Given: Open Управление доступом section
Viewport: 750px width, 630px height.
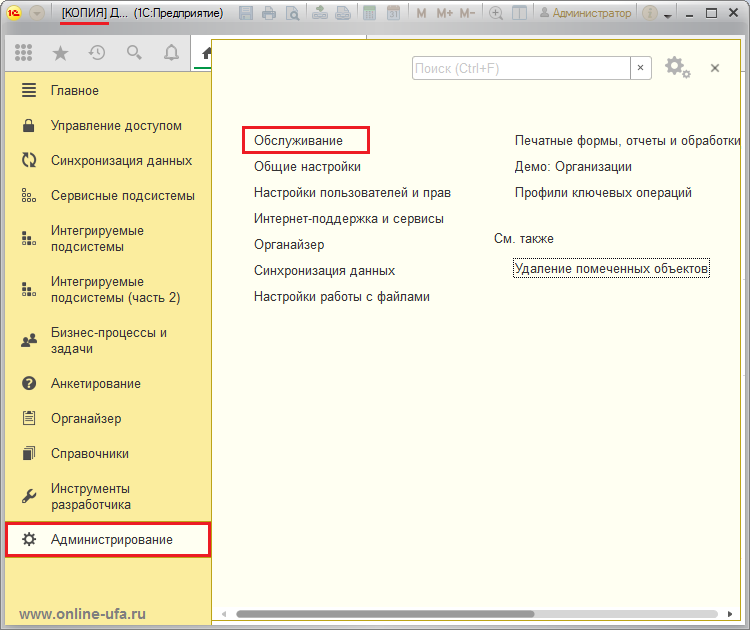Looking at the screenshot, I should click(x=116, y=126).
